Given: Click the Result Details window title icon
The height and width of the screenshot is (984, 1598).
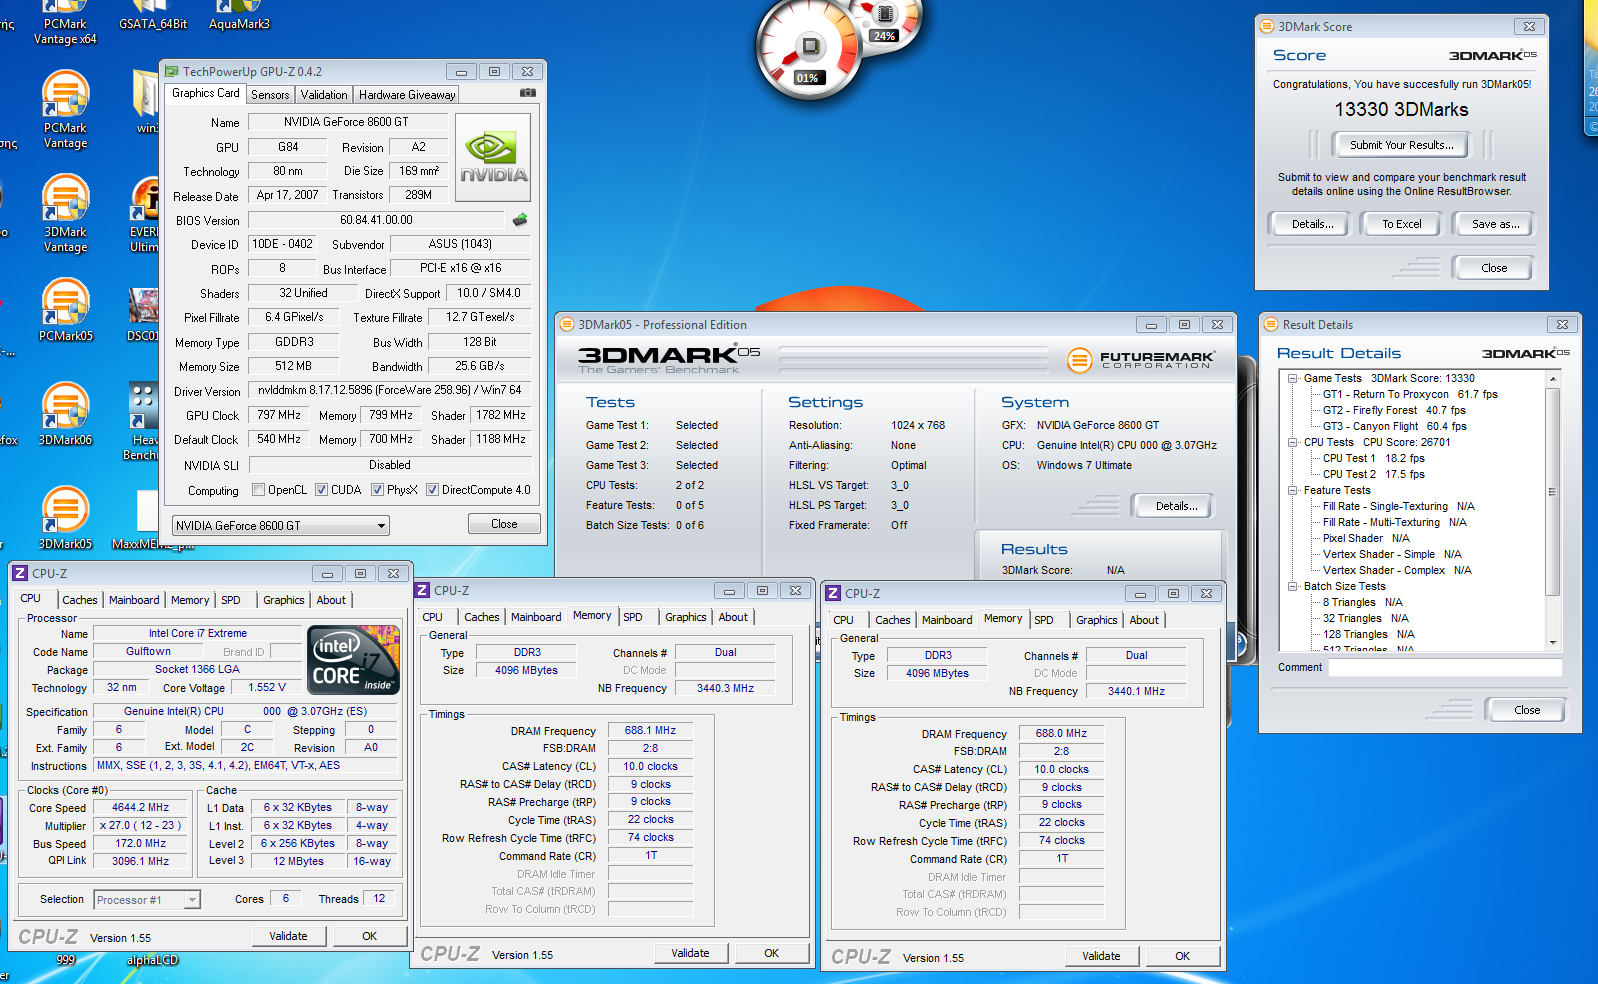Looking at the screenshot, I should (1272, 325).
